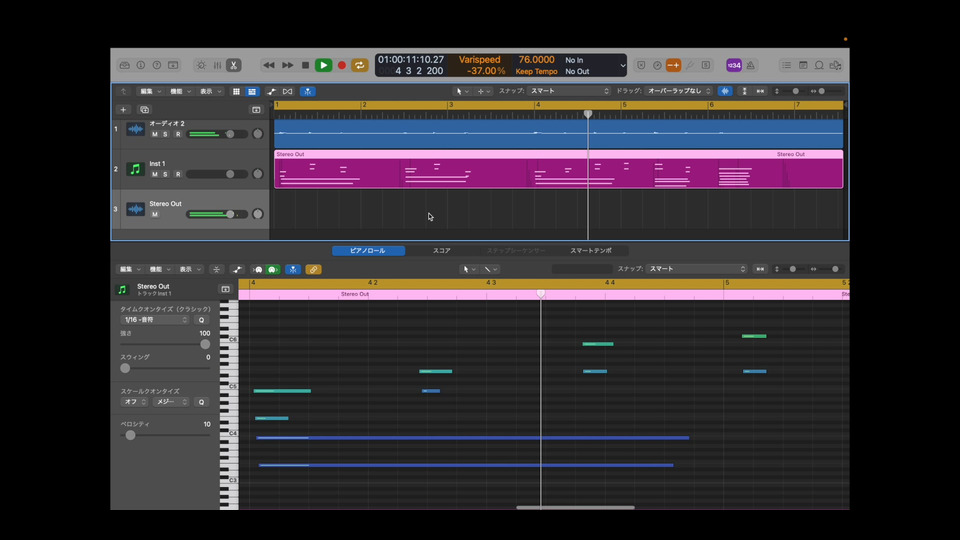The width and height of the screenshot is (960, 540).
Task: Open tracks area 機能 menu
Action: click(180, 91)
